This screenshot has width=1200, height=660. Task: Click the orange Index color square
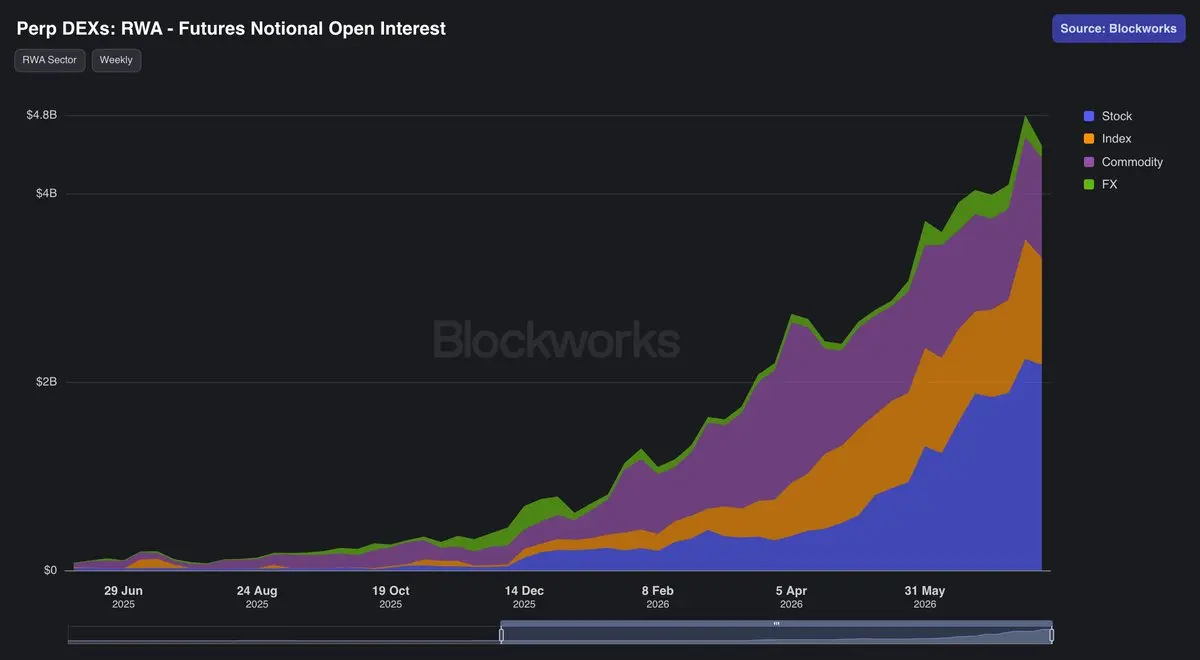click(1089, 139)
